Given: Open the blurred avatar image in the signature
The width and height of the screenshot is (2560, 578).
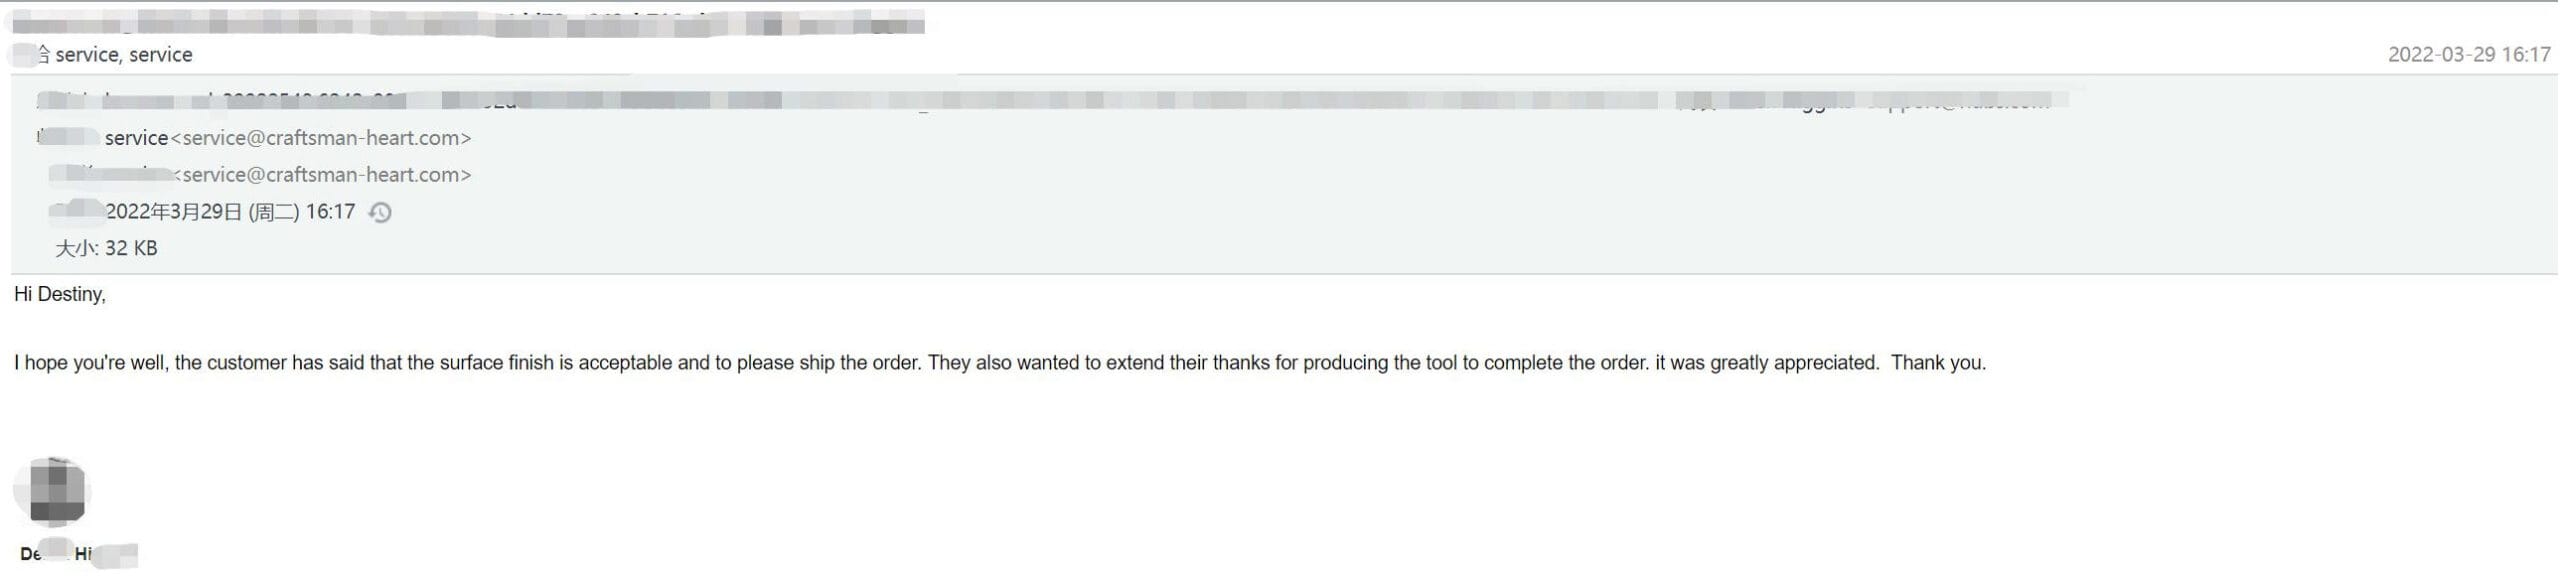Looking at the screenshot, I should pyautogui.click(x=52, y=491).
